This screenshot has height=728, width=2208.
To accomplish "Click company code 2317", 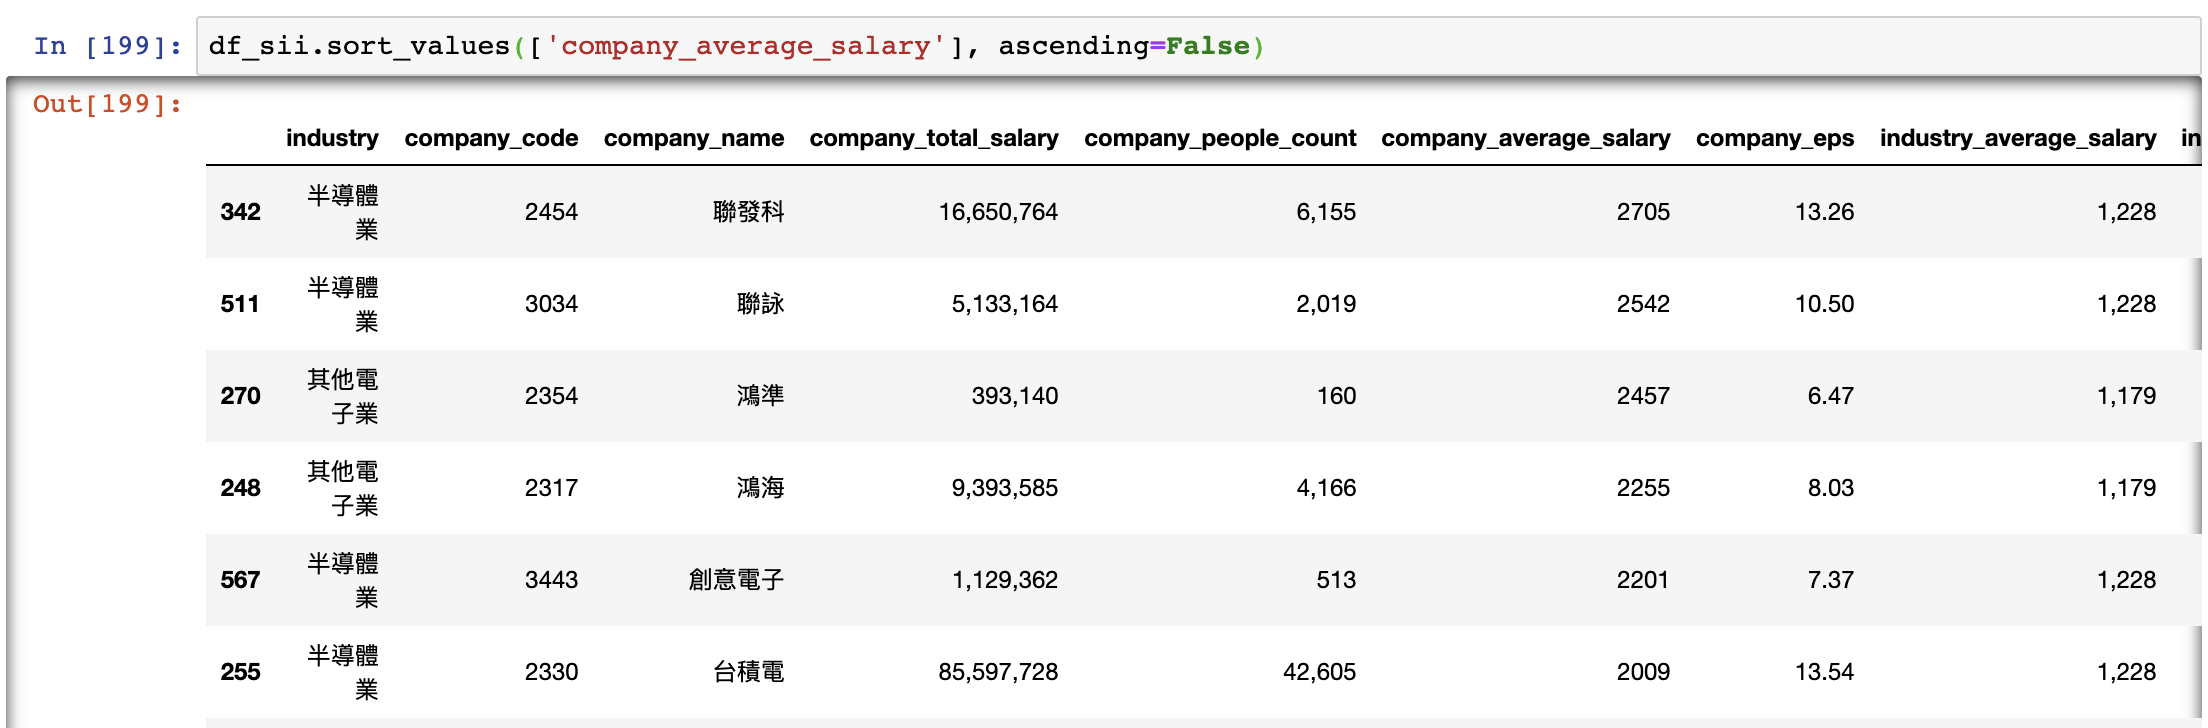I will tap(551, 488).
